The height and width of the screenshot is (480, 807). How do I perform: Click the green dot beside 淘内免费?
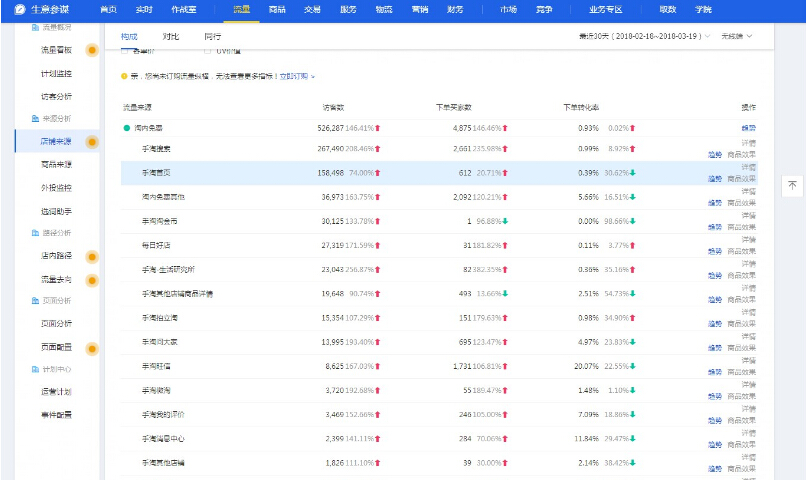[x=127, y=128]
